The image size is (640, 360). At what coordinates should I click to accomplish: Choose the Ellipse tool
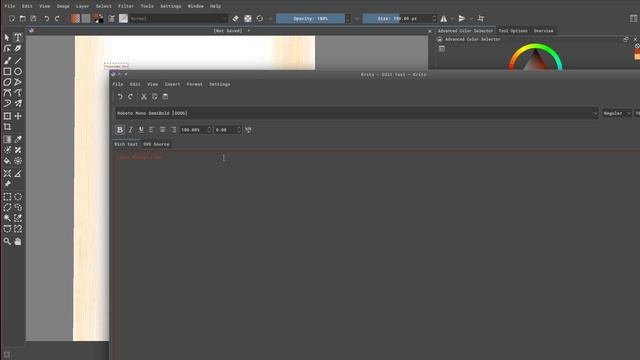pos(18,71)
